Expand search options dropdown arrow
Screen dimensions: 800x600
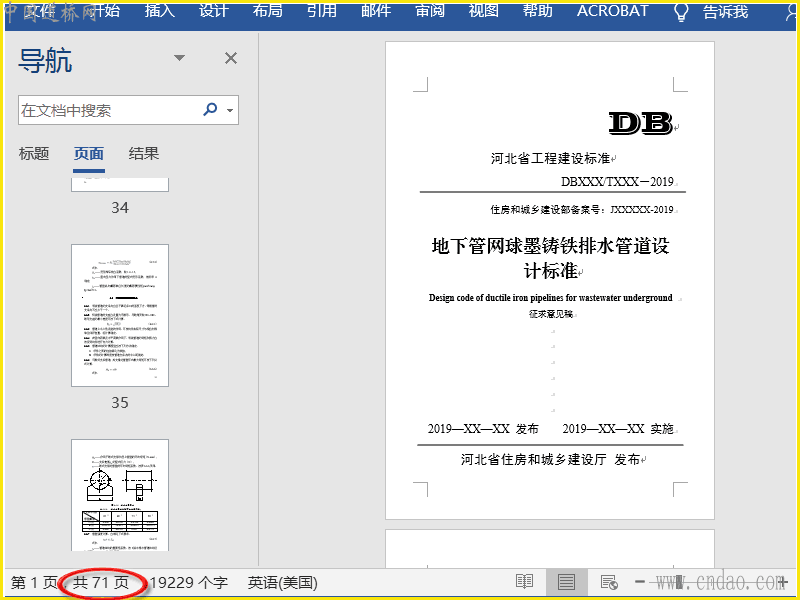[230, 110]
